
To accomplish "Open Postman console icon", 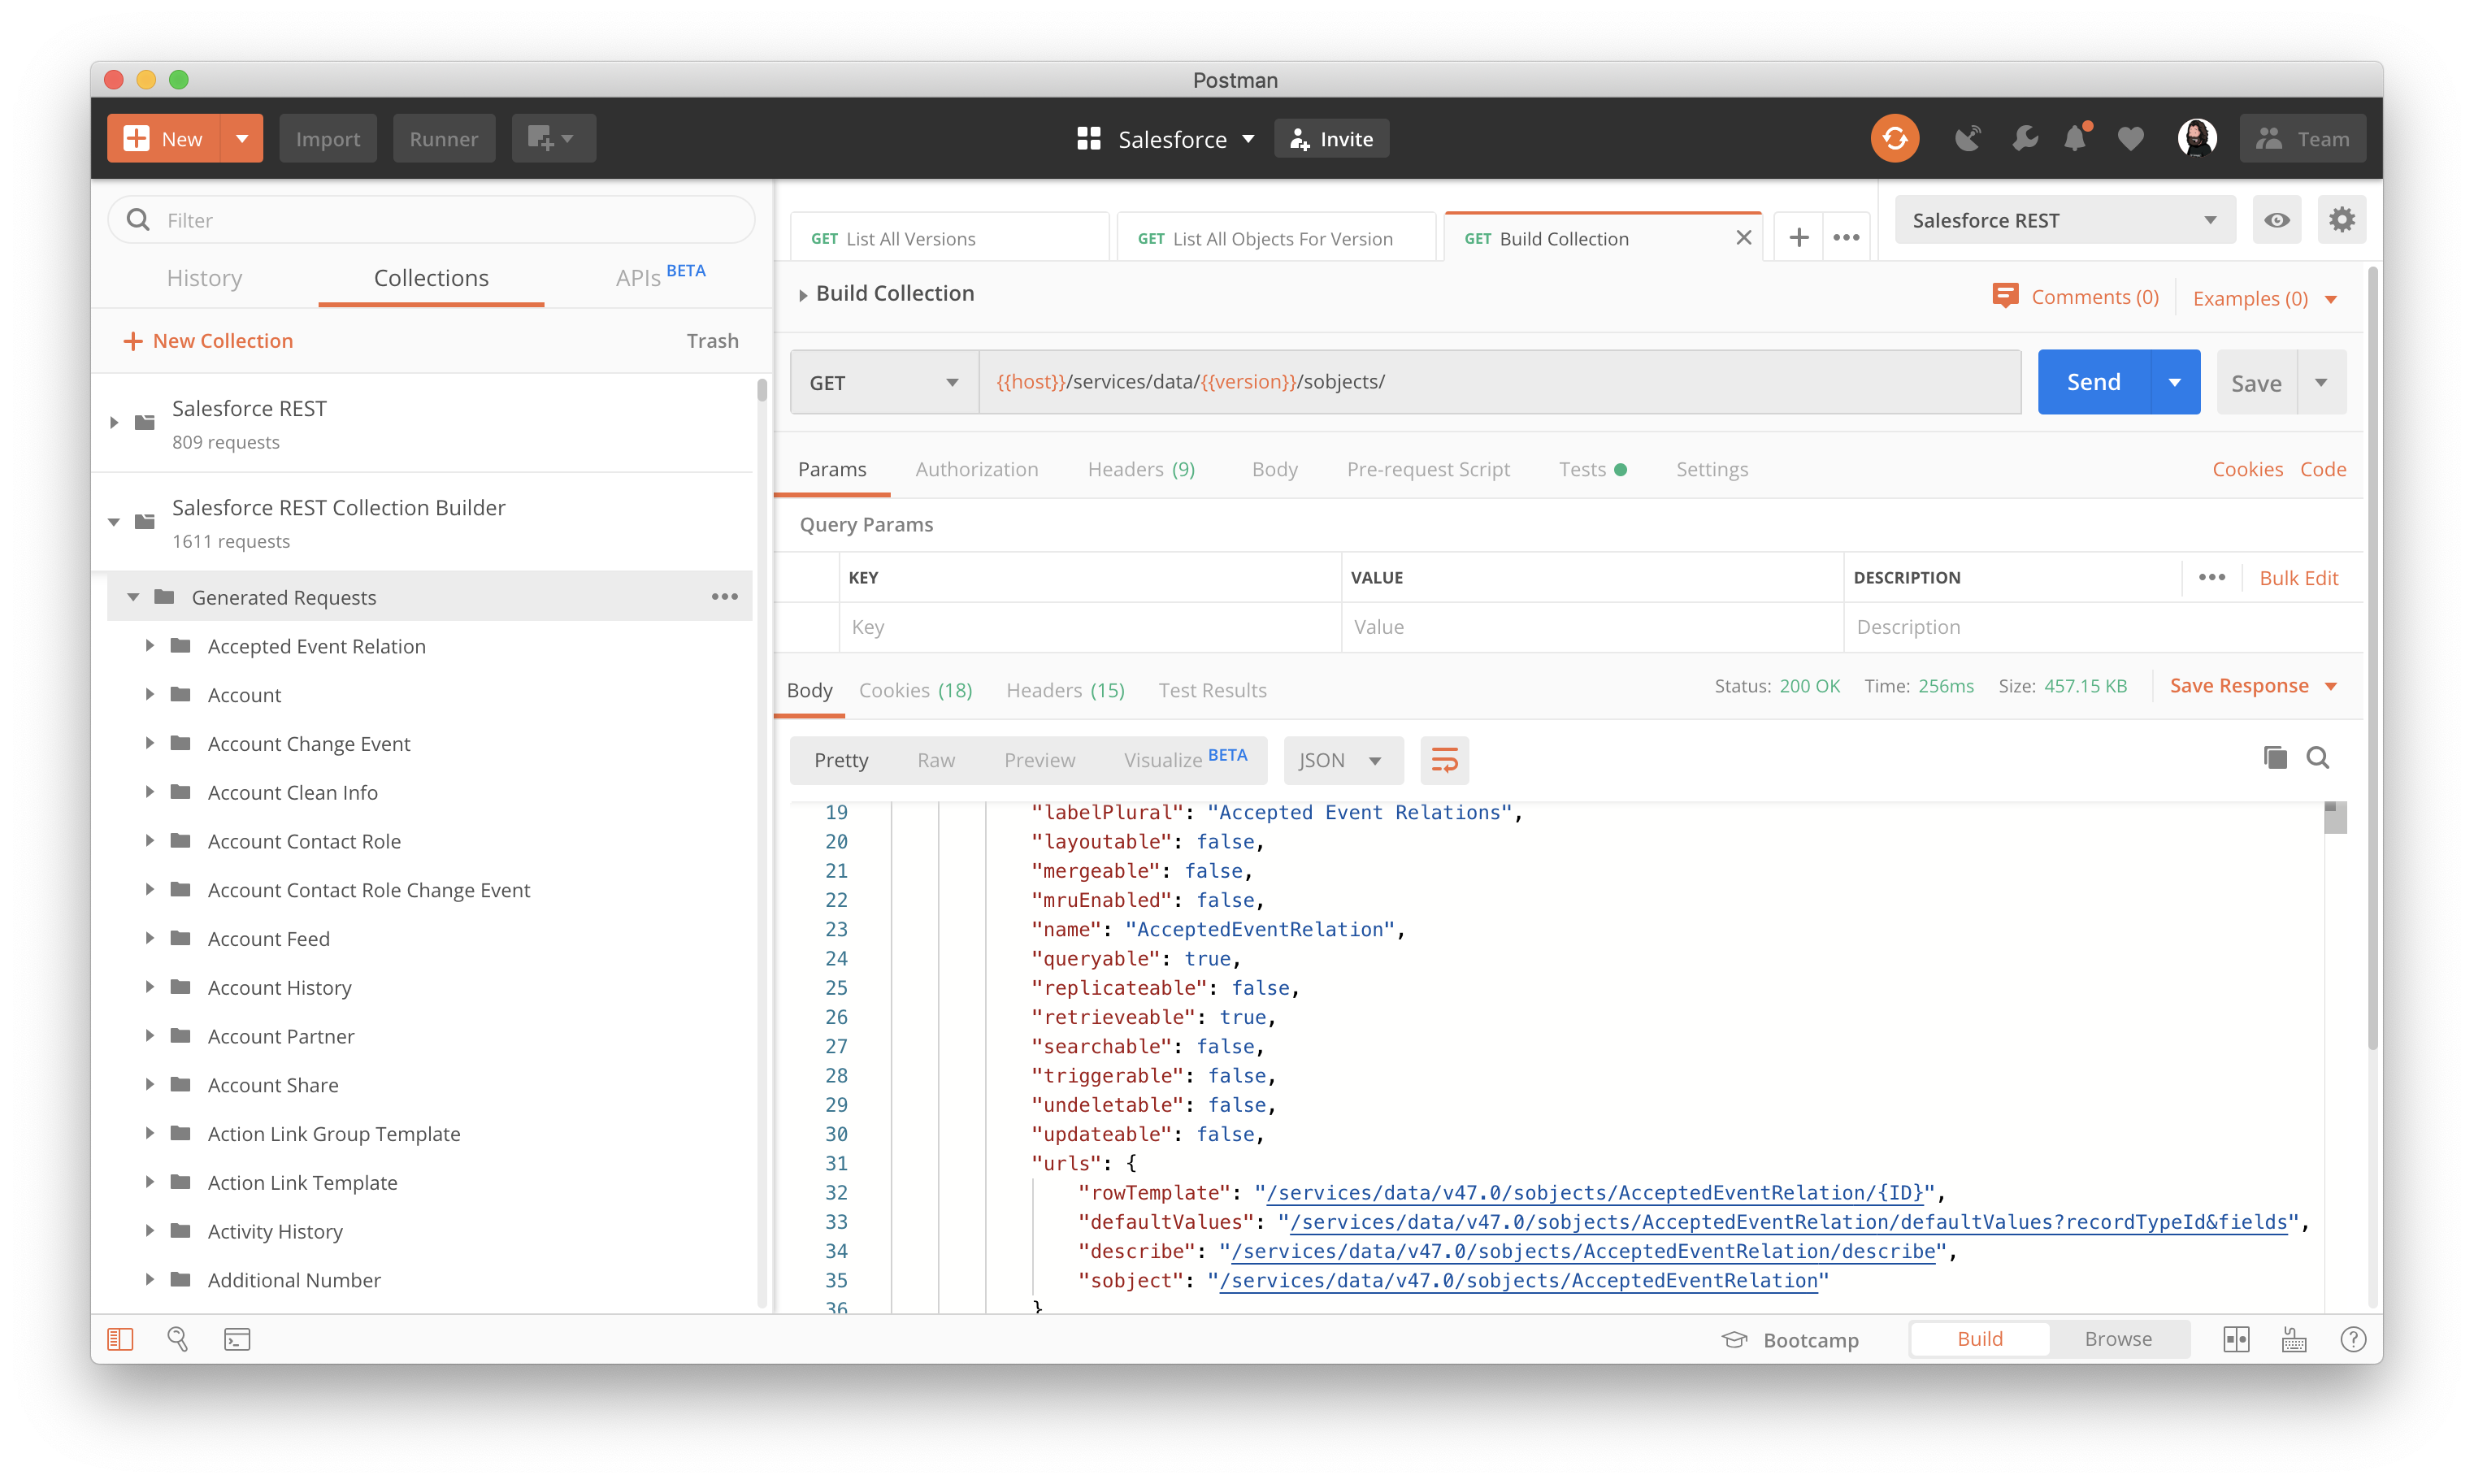I will point(237,1339).
